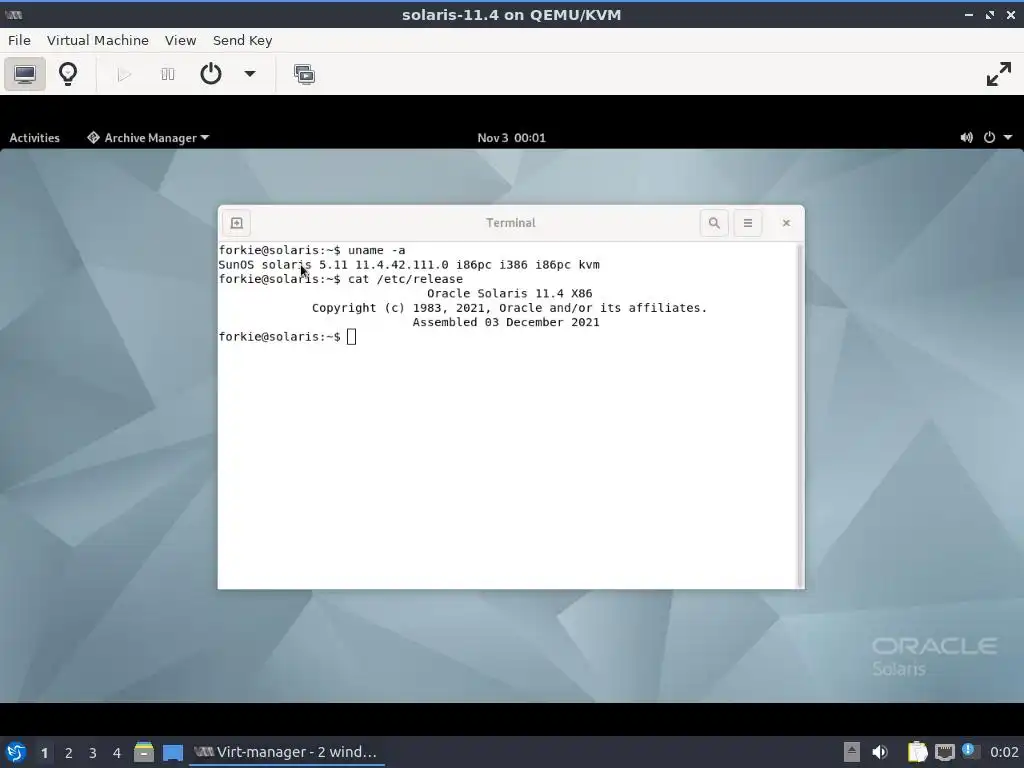Expand the shutdown options dropdown arrow
The width and height of the screenshot is (1024, 768).
(x=250, y=74)
